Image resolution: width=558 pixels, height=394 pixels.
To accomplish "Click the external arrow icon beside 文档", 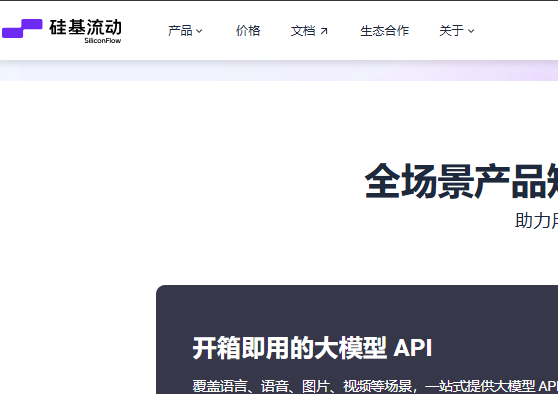I will click(x=323, y=31).
